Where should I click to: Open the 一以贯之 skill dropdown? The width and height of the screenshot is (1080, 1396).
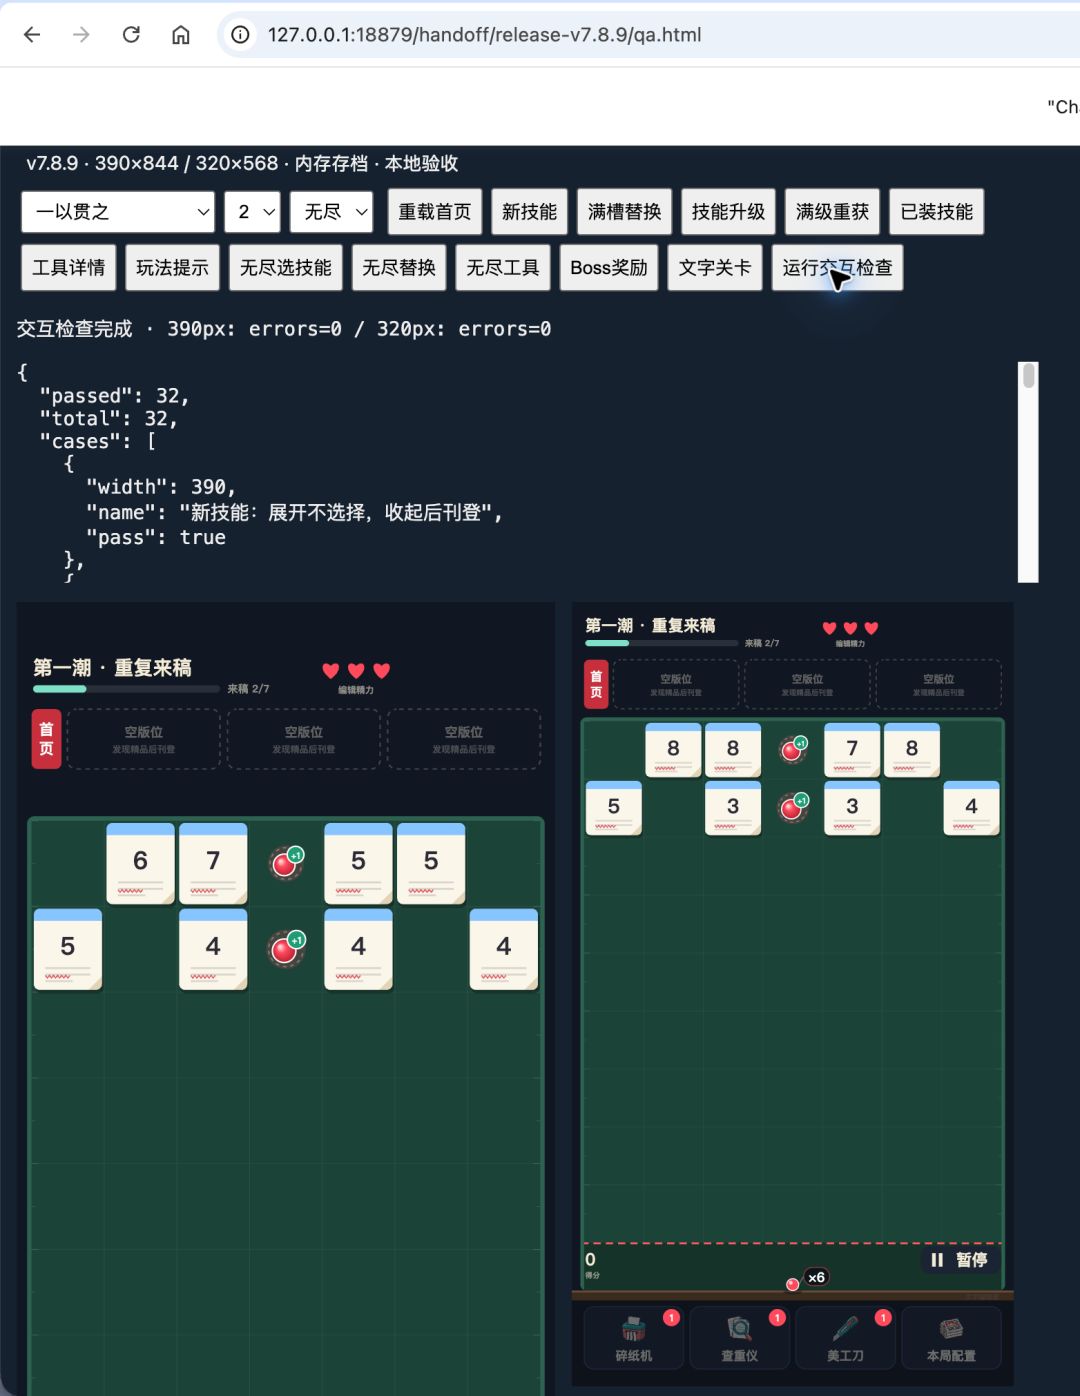[118, 212]
